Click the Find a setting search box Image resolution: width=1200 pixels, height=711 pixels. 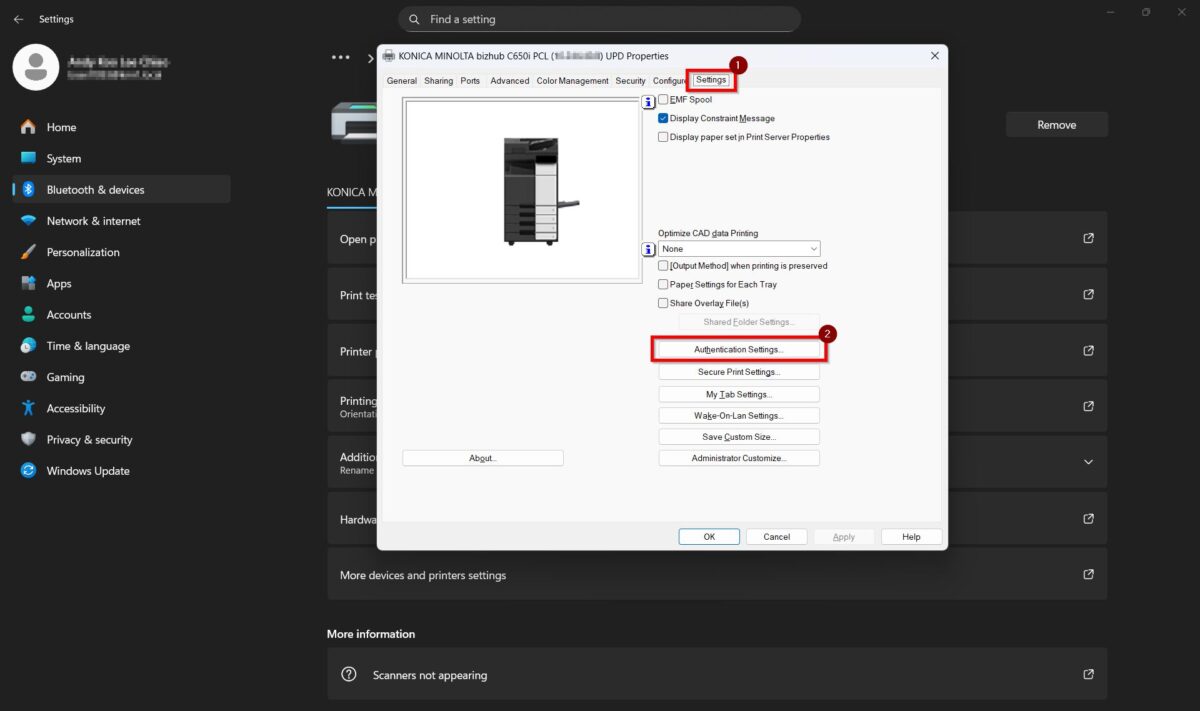600,19
